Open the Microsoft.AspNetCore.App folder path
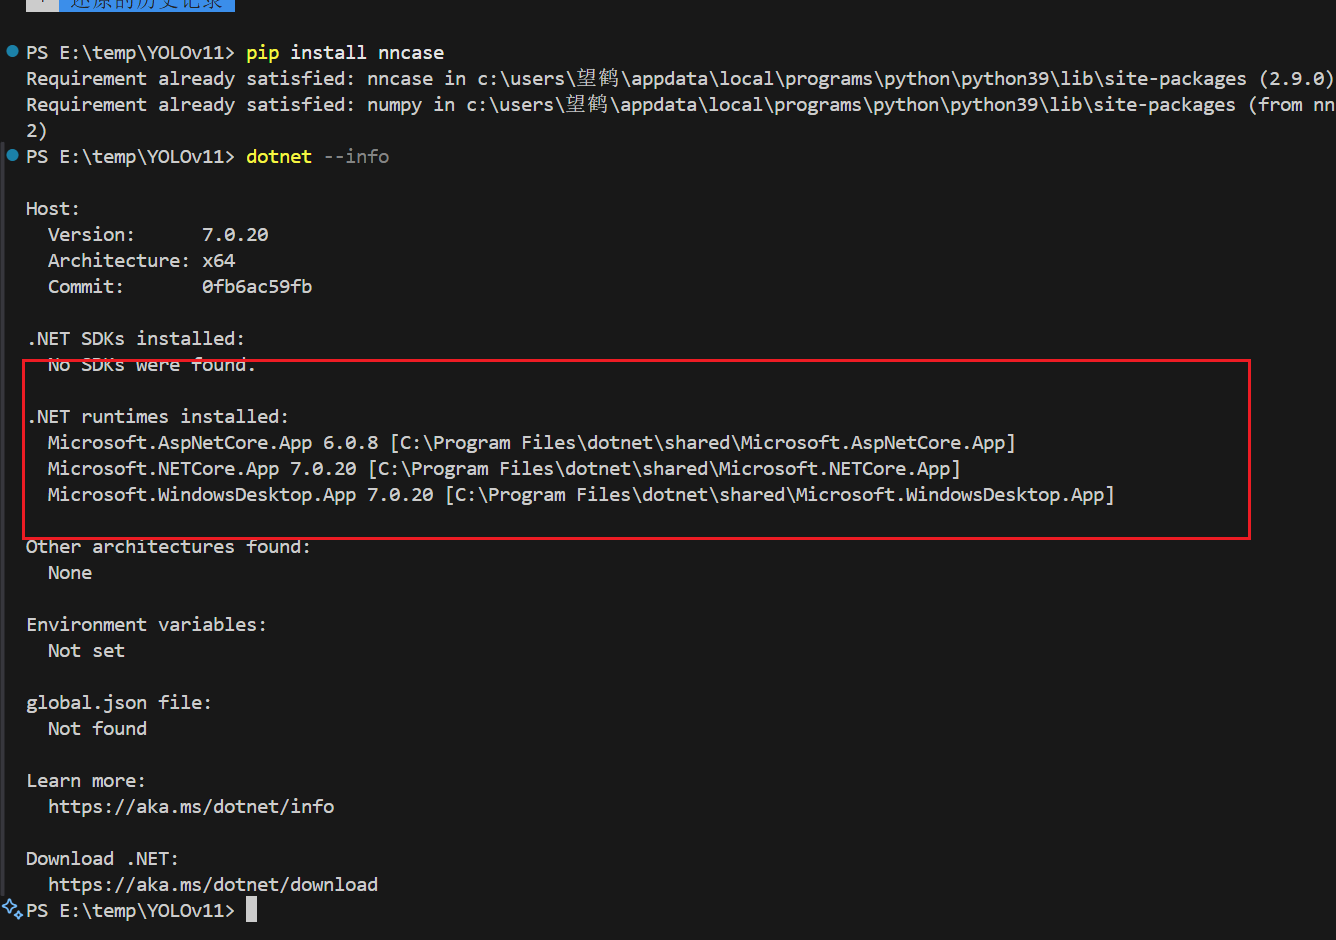This screenshot has width=1336, height=940. coord(702,442)
